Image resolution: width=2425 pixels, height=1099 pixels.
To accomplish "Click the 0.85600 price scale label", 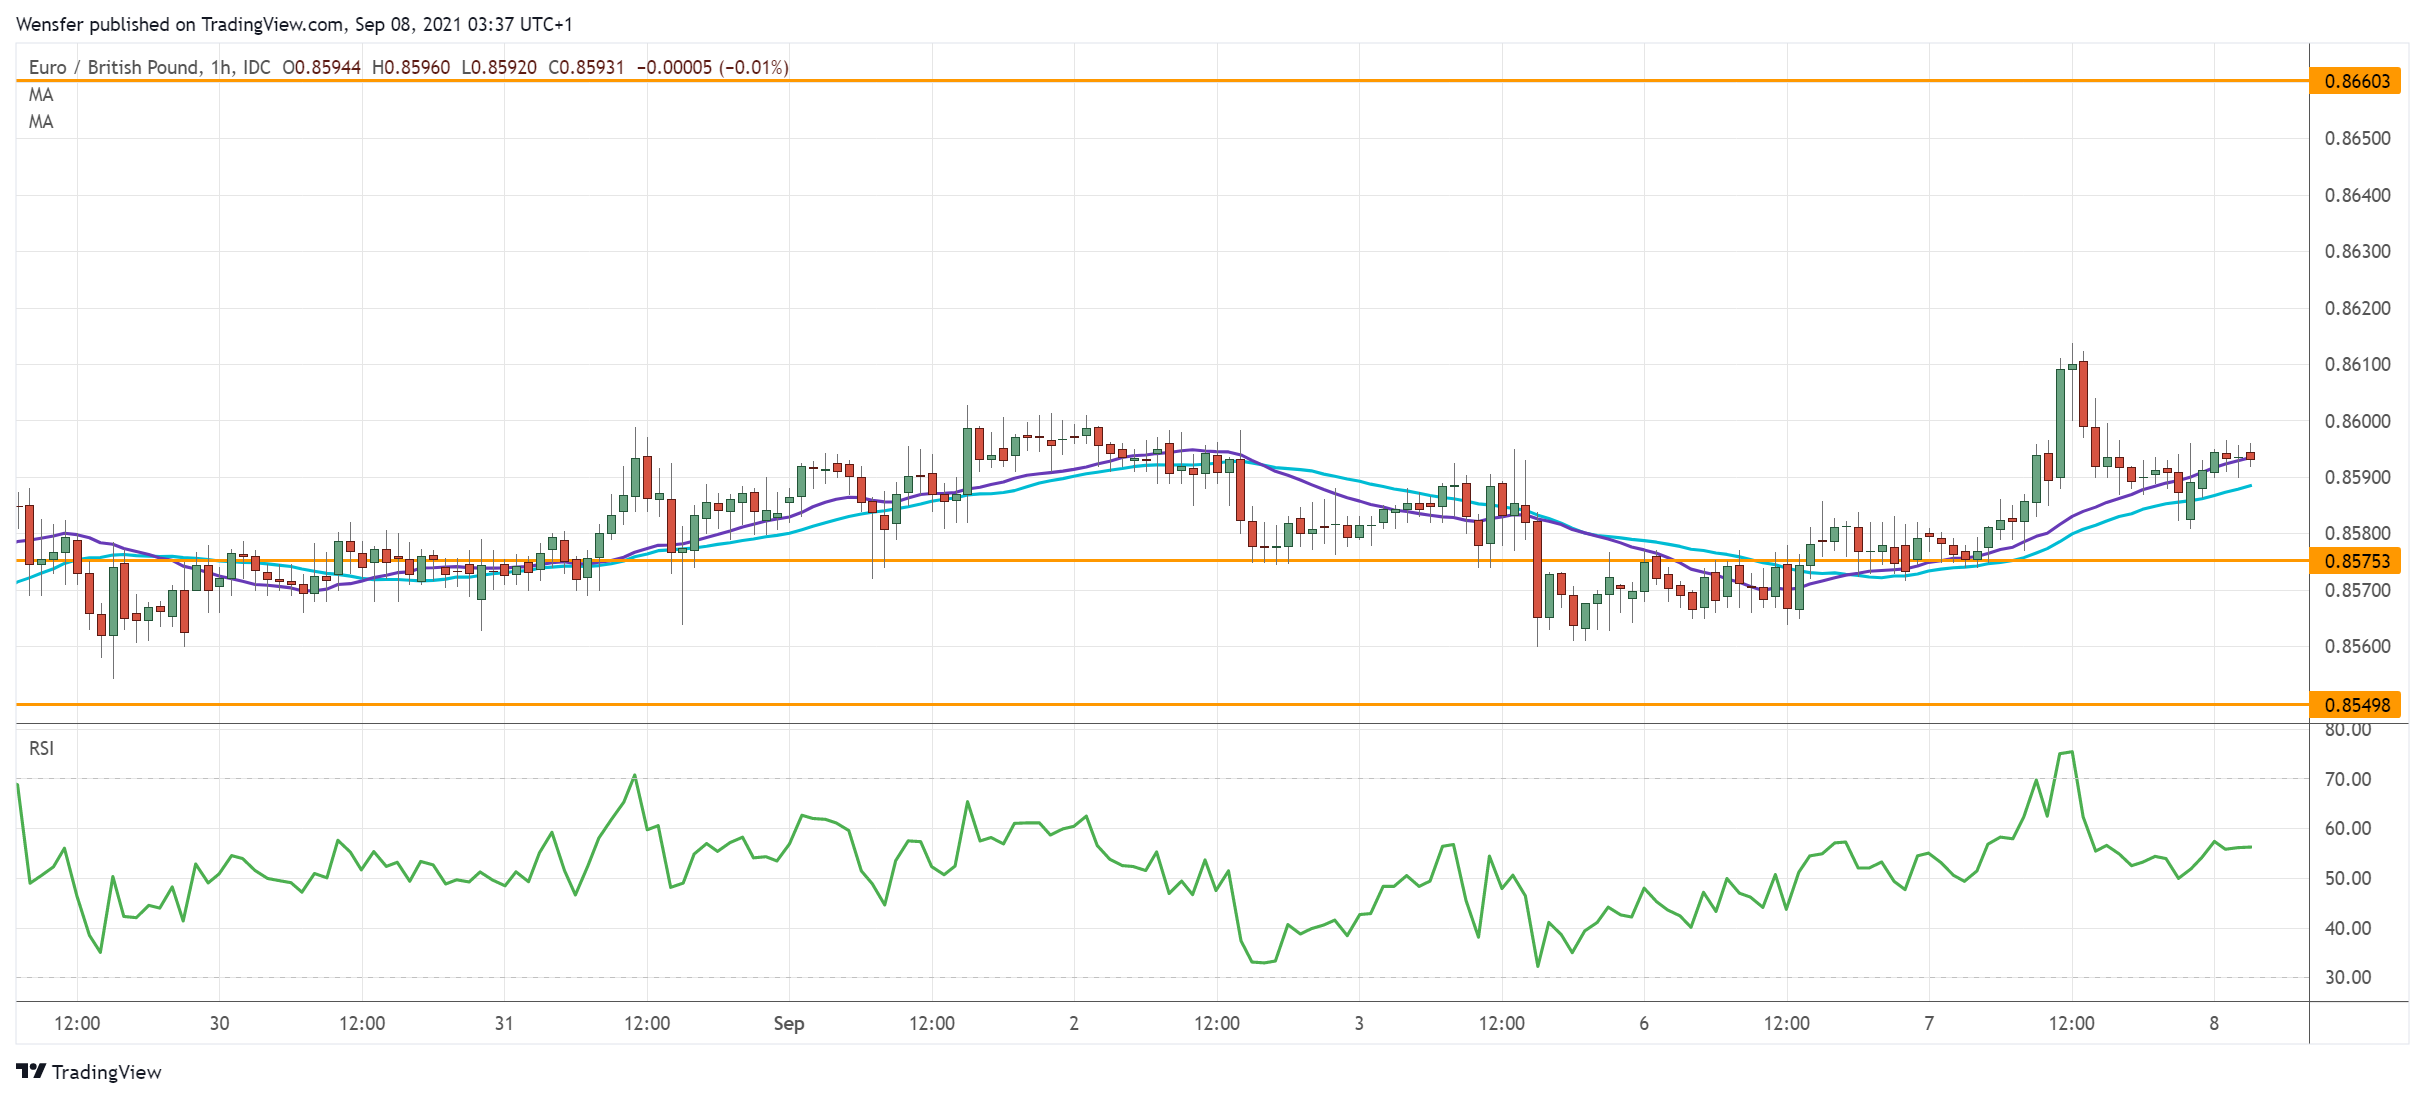I will [2357, 646].
